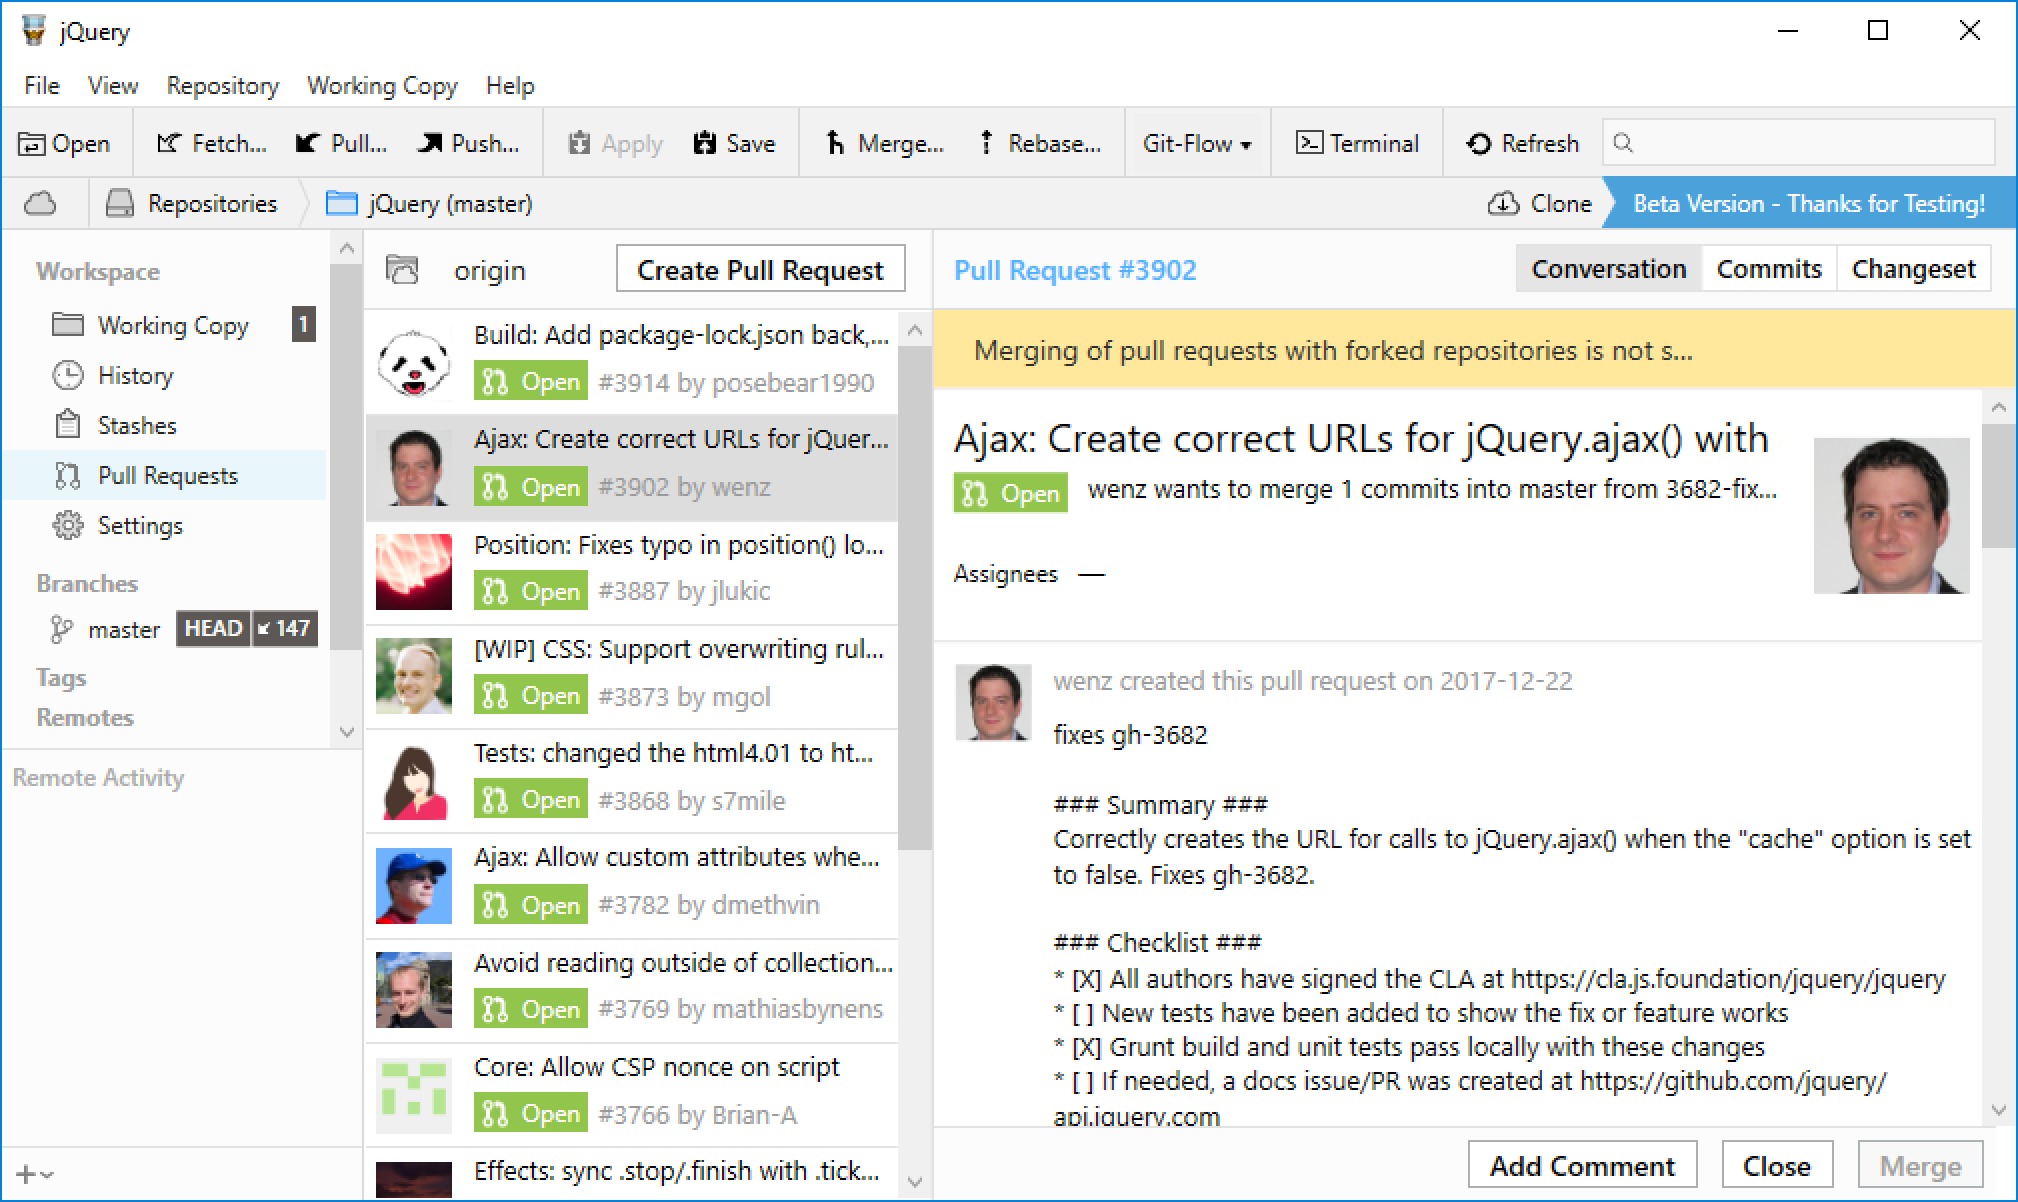This screenshot has height=1202, width=2018.
Task: Click the Add Comment button
Action: pos(1581,1166)
